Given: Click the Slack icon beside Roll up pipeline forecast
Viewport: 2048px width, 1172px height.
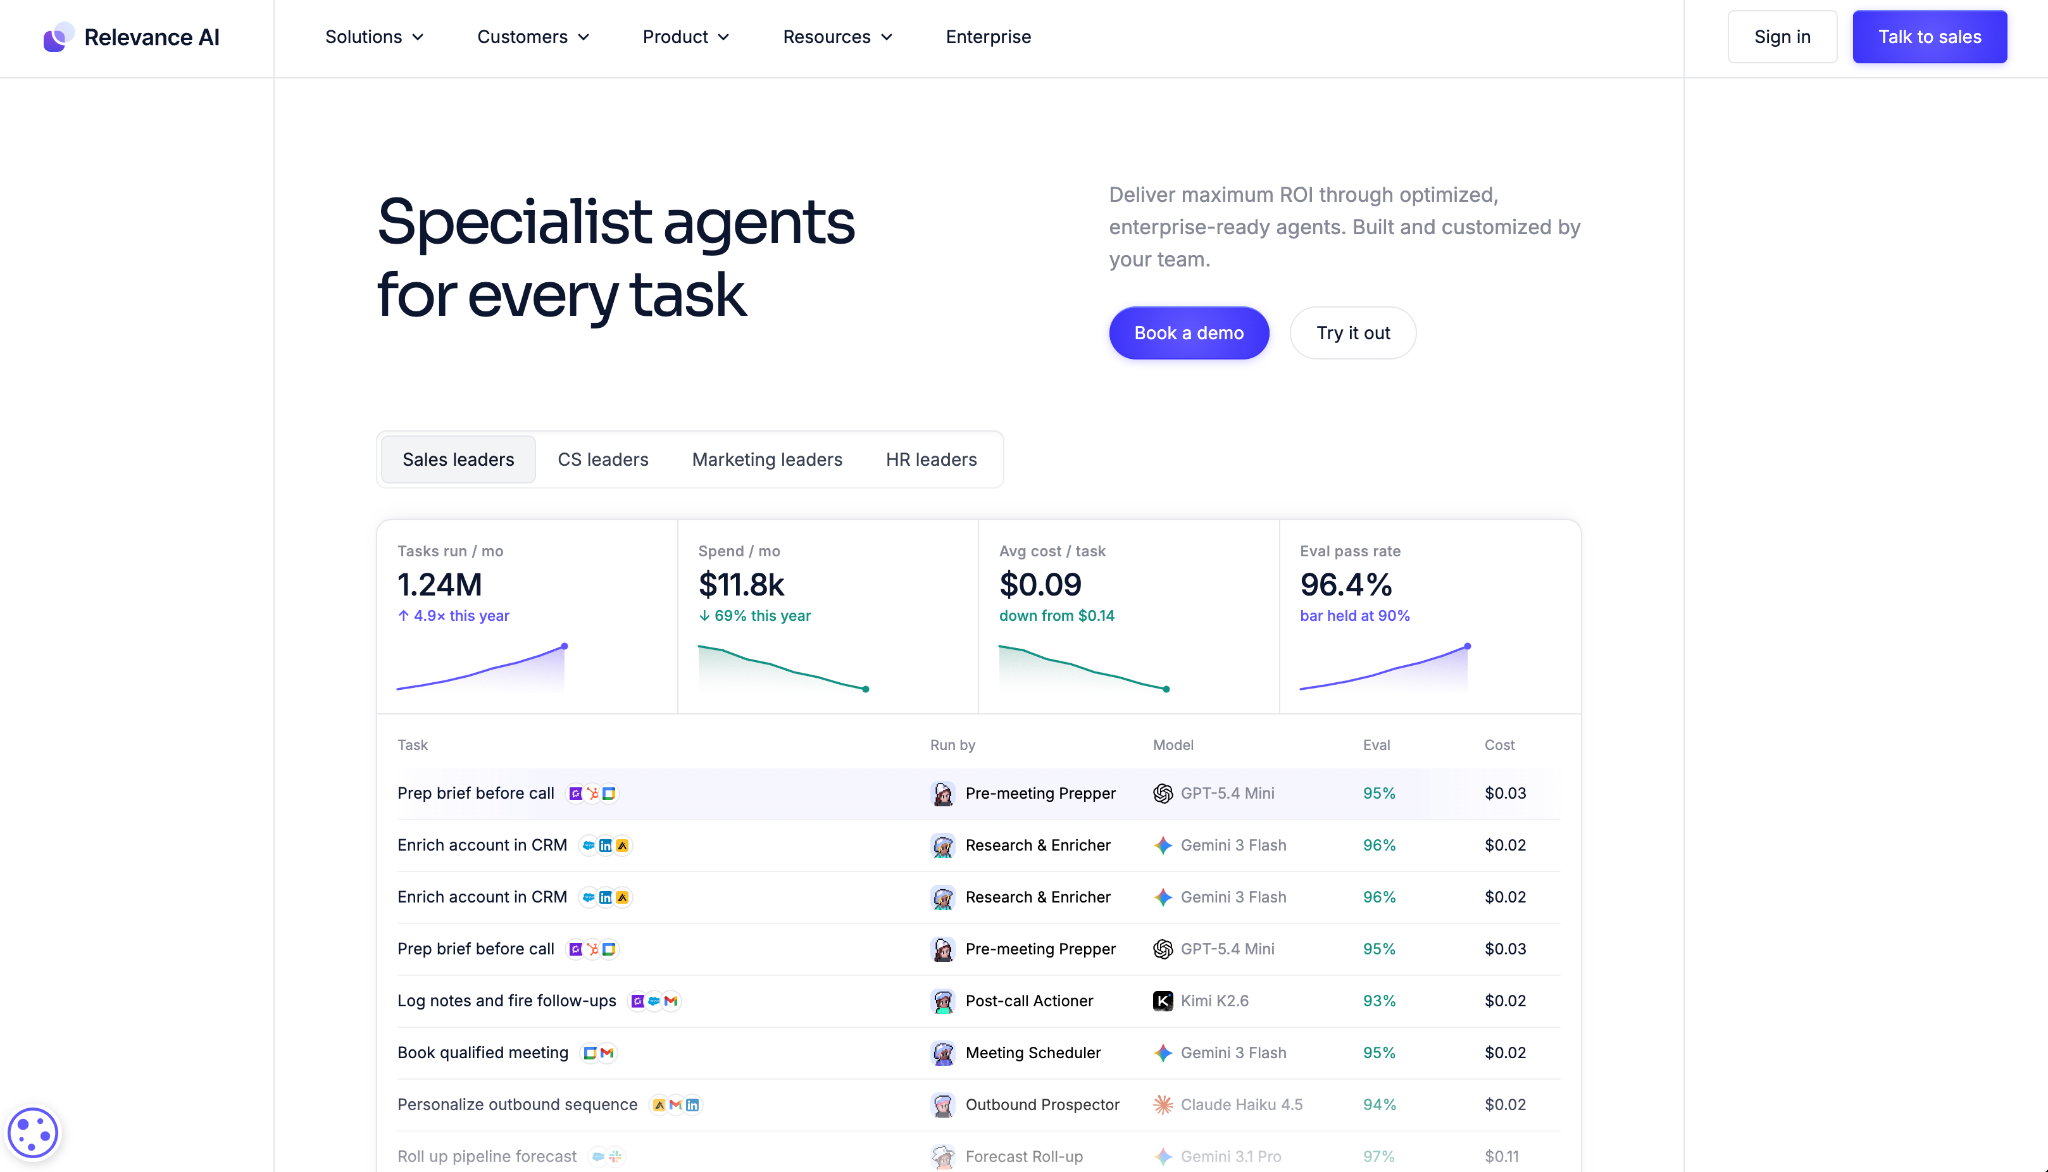Looking at the screenshot, I should point(615,1157).
